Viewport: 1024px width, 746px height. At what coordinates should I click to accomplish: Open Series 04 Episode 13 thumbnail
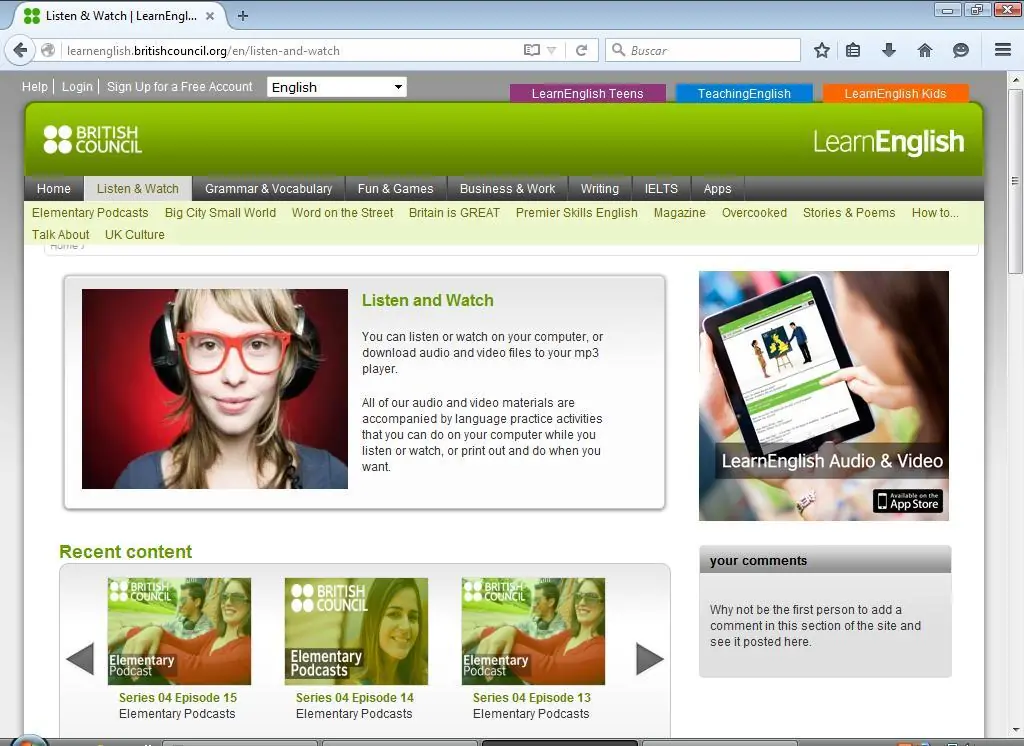tap(533, 631)
